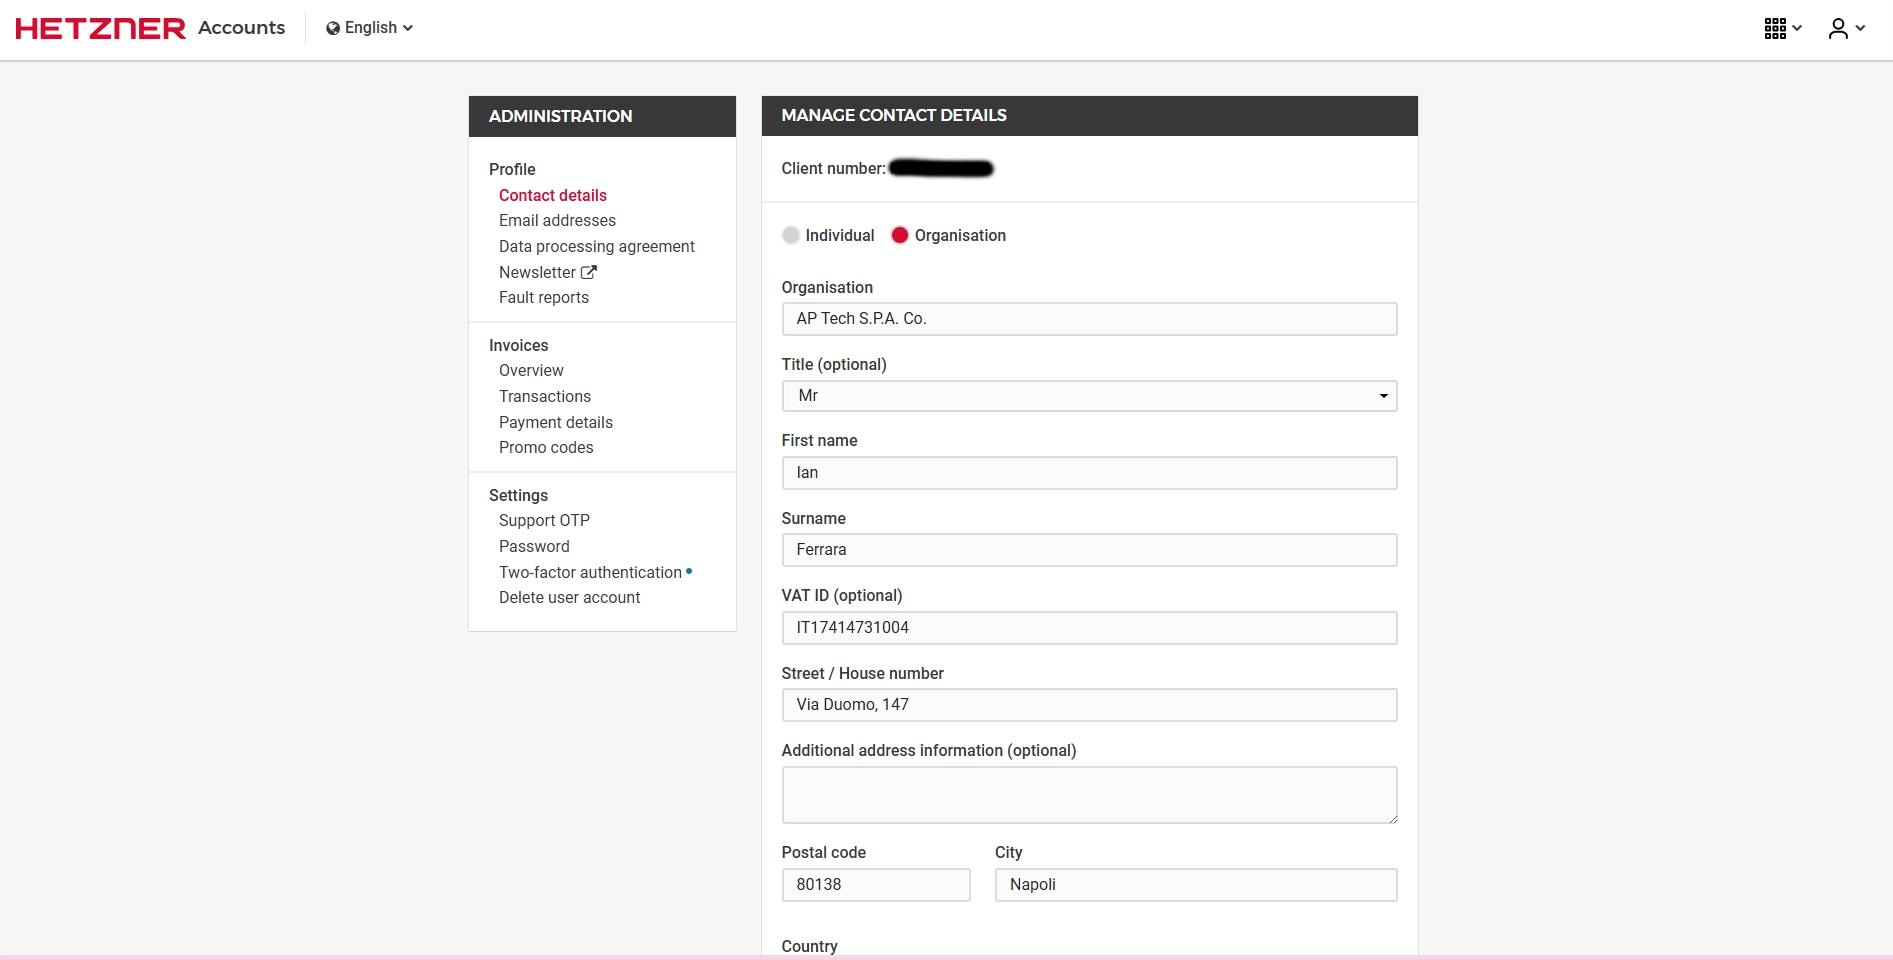Click the Hetzner logo
The image size is (1893, 960).
click(100, 28)
